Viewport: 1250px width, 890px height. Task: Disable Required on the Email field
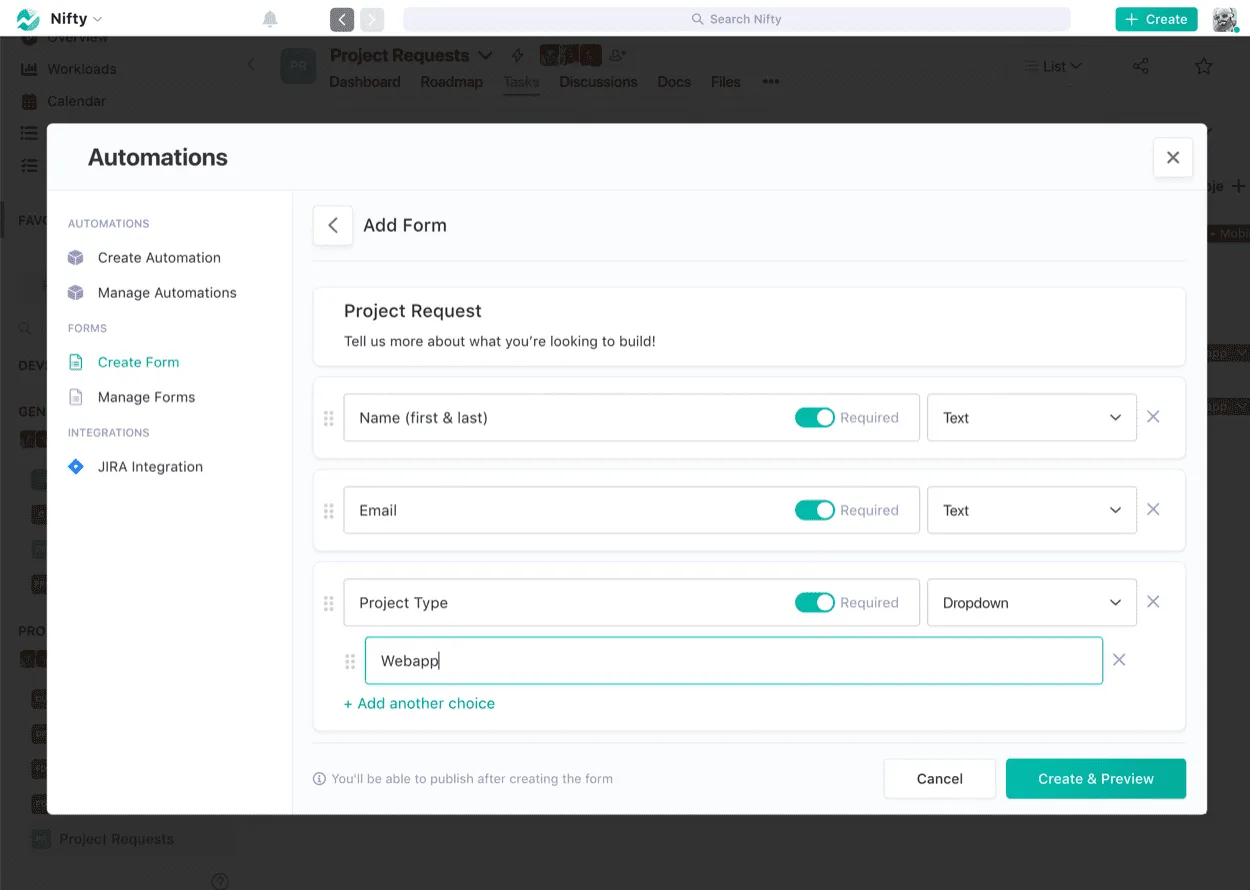point(815,510)
